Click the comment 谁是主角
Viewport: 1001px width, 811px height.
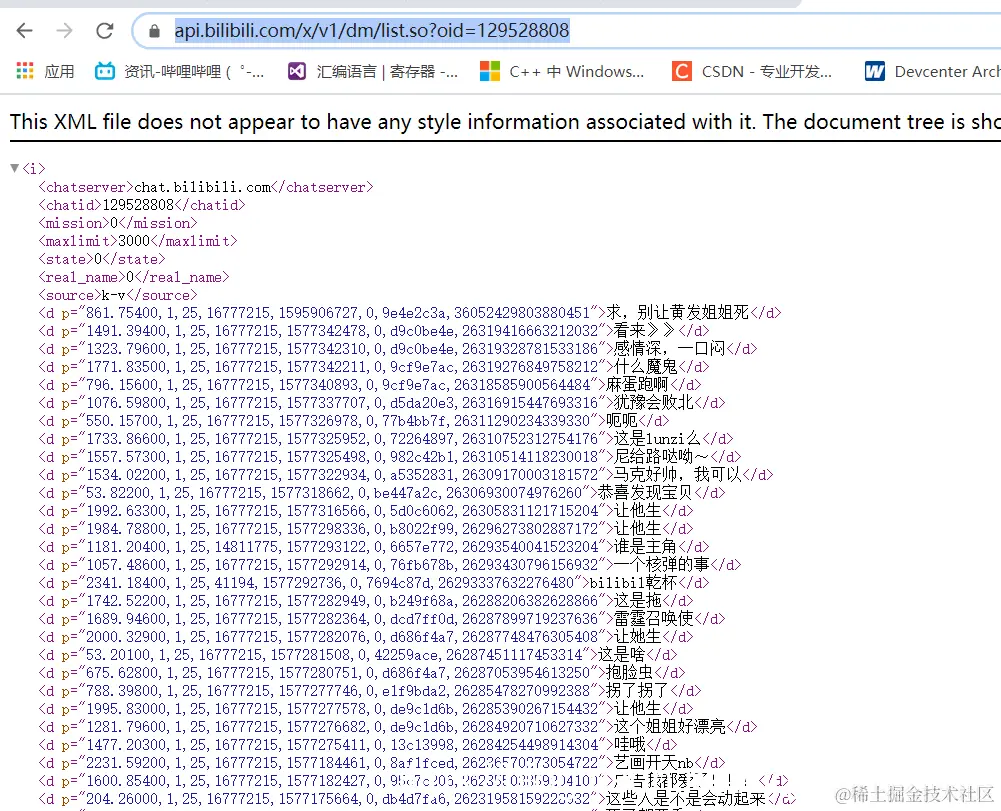(x=645, y=547)
